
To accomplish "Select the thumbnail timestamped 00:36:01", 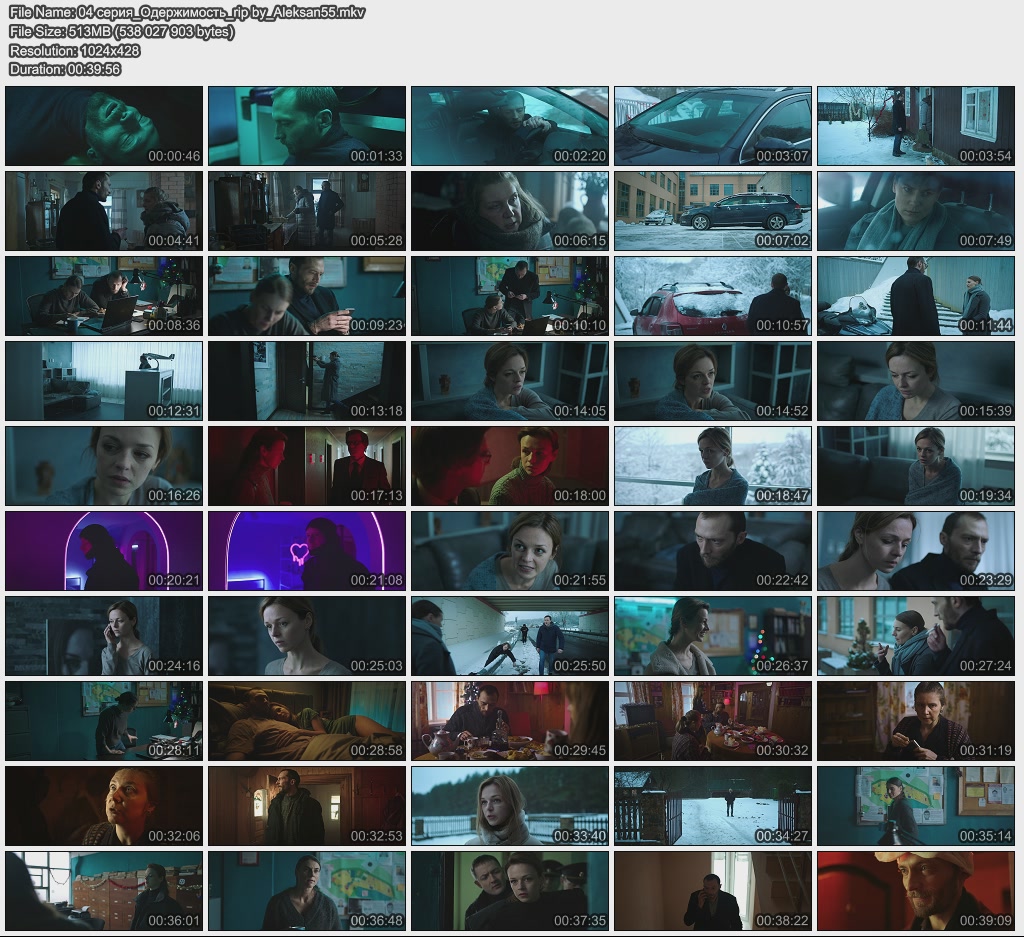I will pyautogui.click(x=104, y=891).
